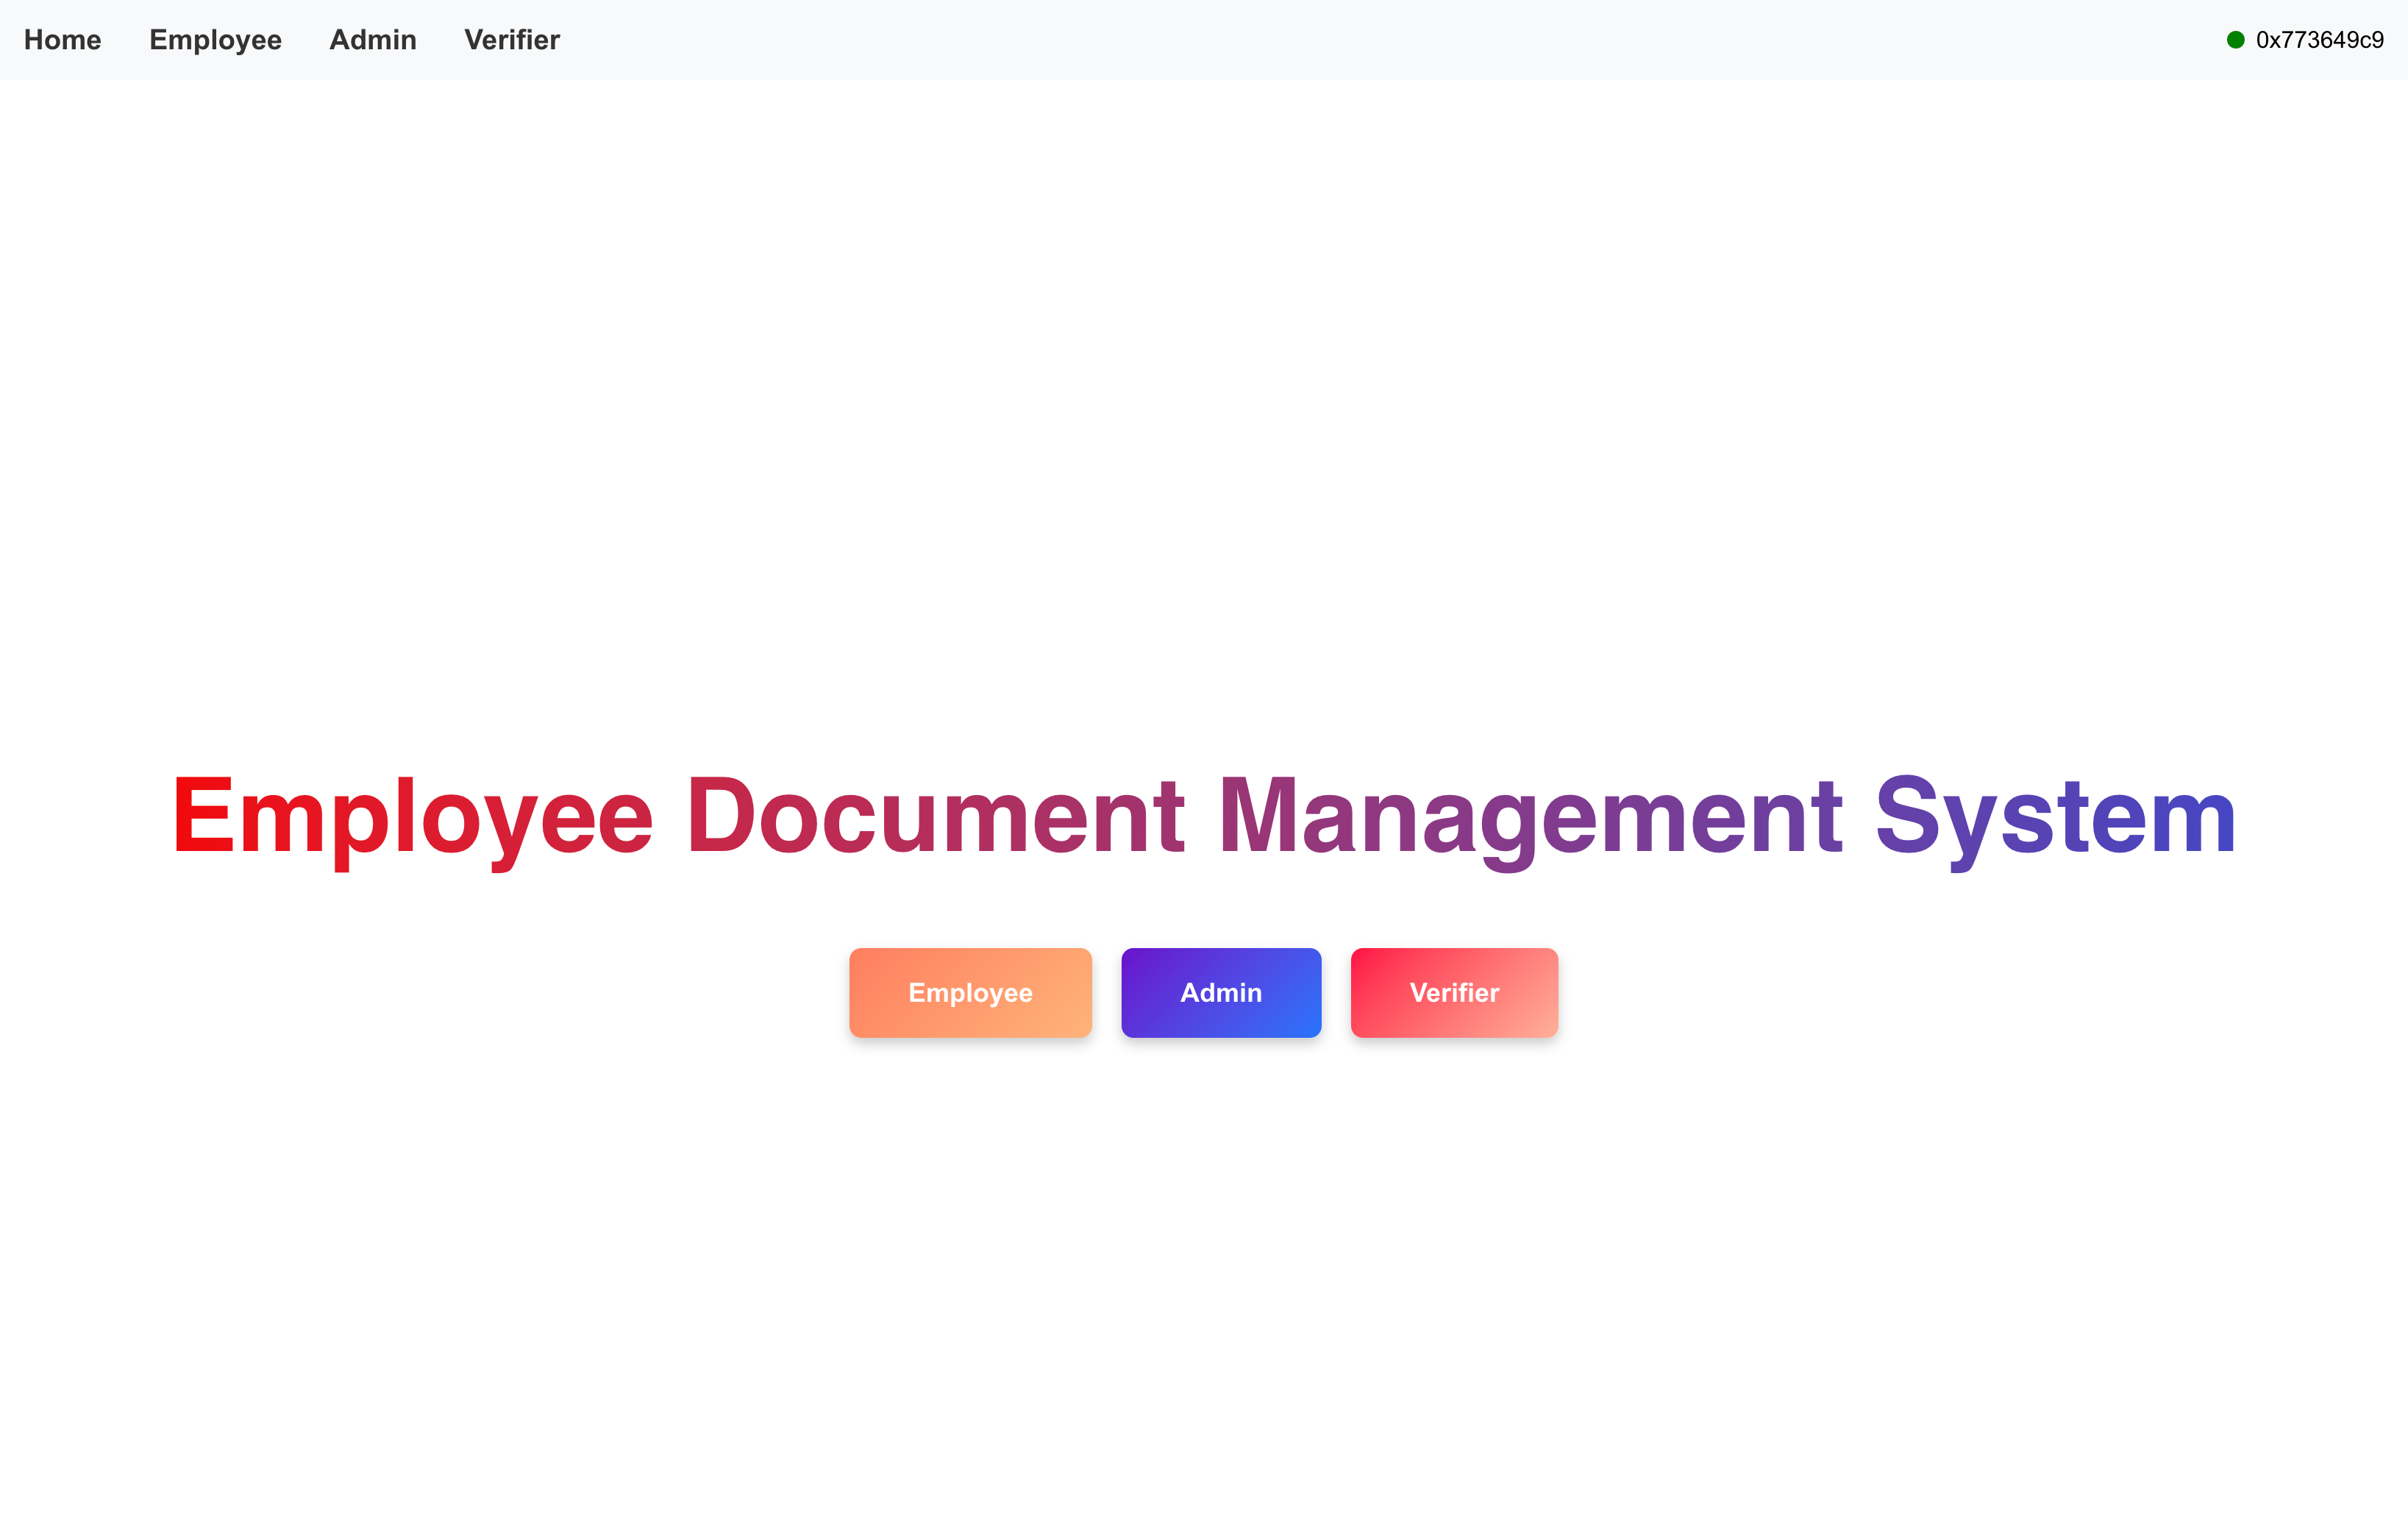Click the green connection status dot

pos(2235,40)
